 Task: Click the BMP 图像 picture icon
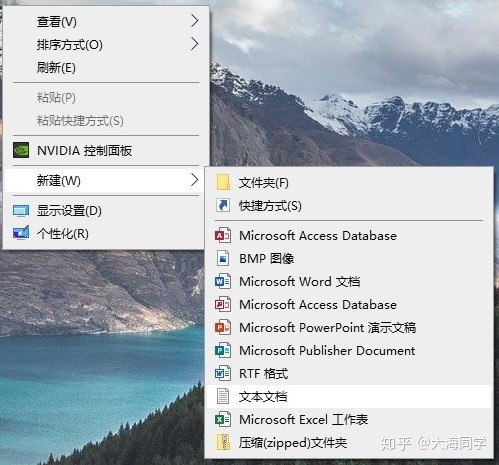223,258
